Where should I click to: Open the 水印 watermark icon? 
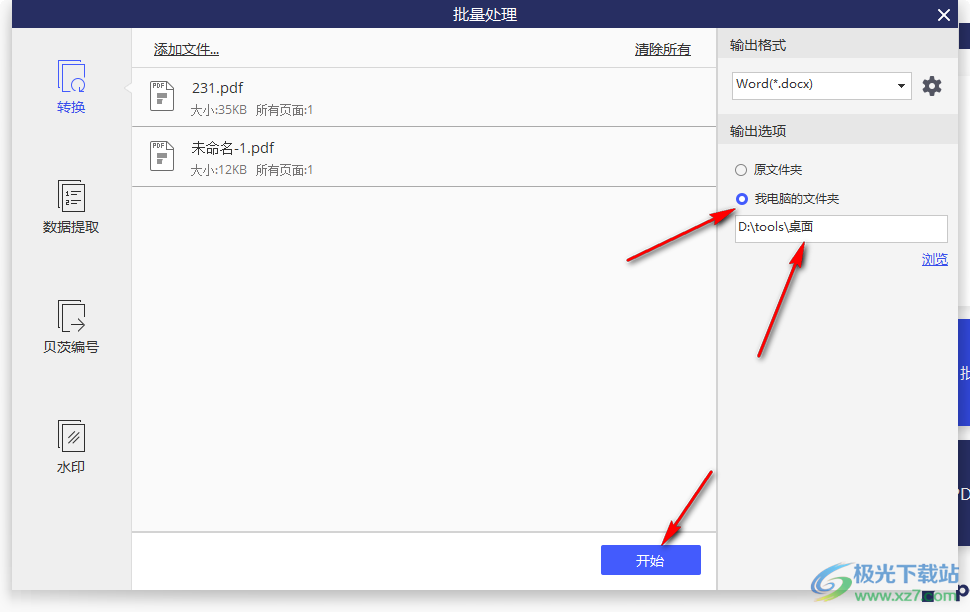[71, 436]
